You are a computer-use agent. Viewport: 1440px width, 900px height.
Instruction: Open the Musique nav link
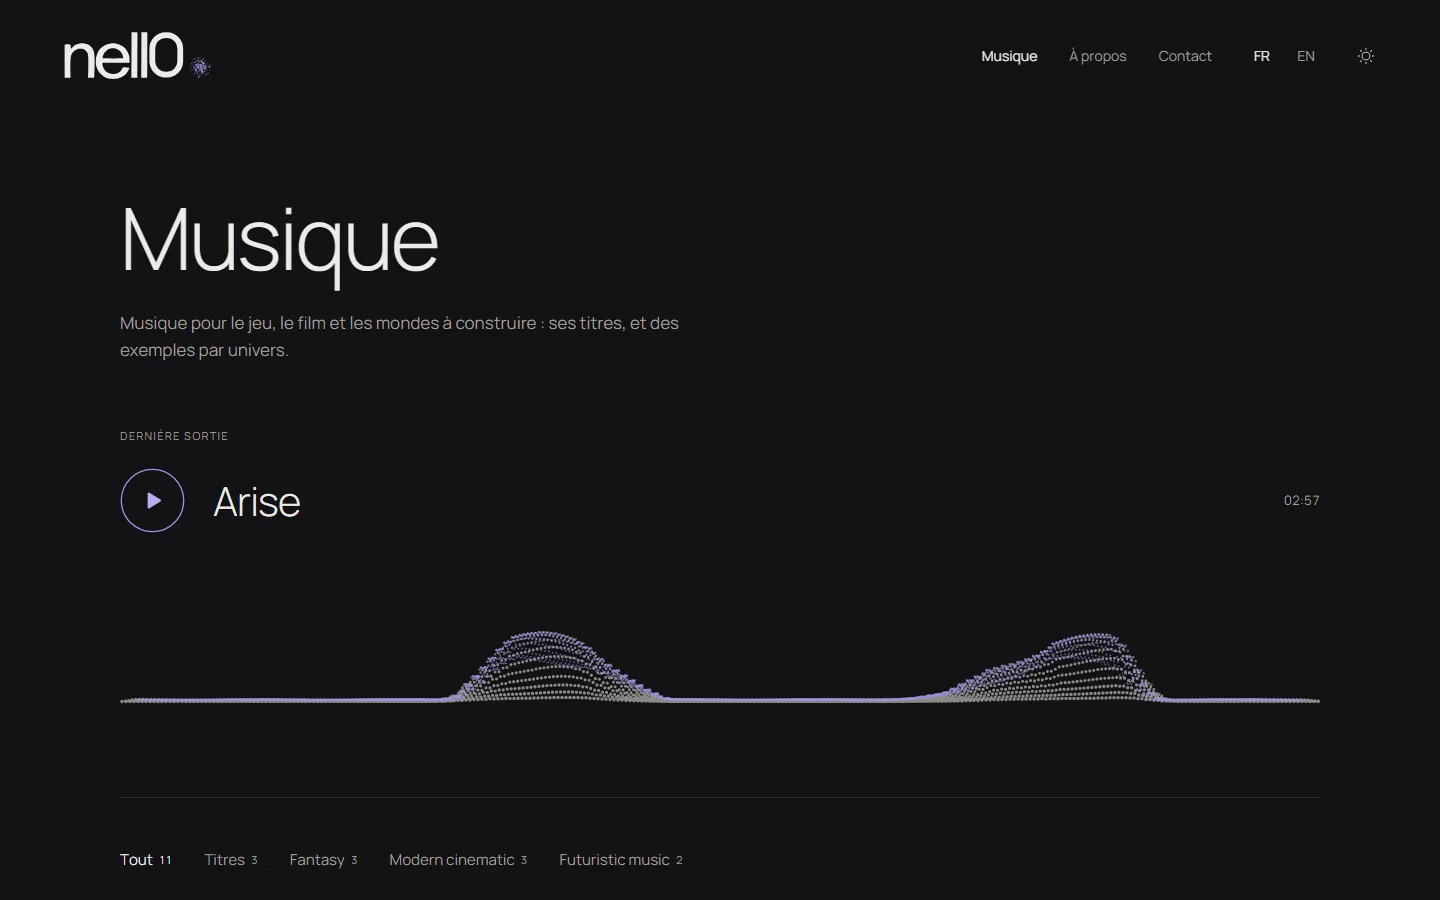coord(1009,56)
